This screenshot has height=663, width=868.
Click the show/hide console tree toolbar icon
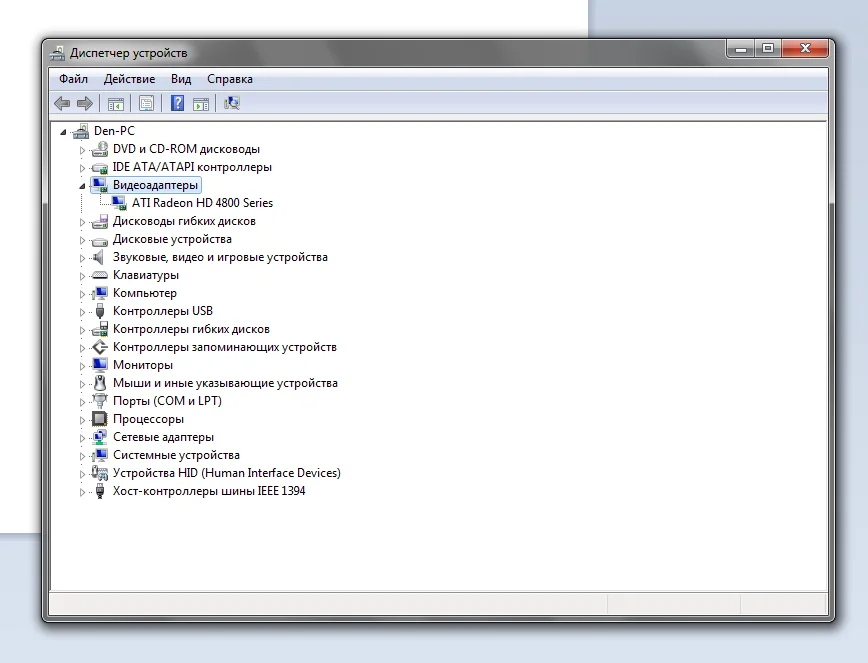click(x=116, y=103)
